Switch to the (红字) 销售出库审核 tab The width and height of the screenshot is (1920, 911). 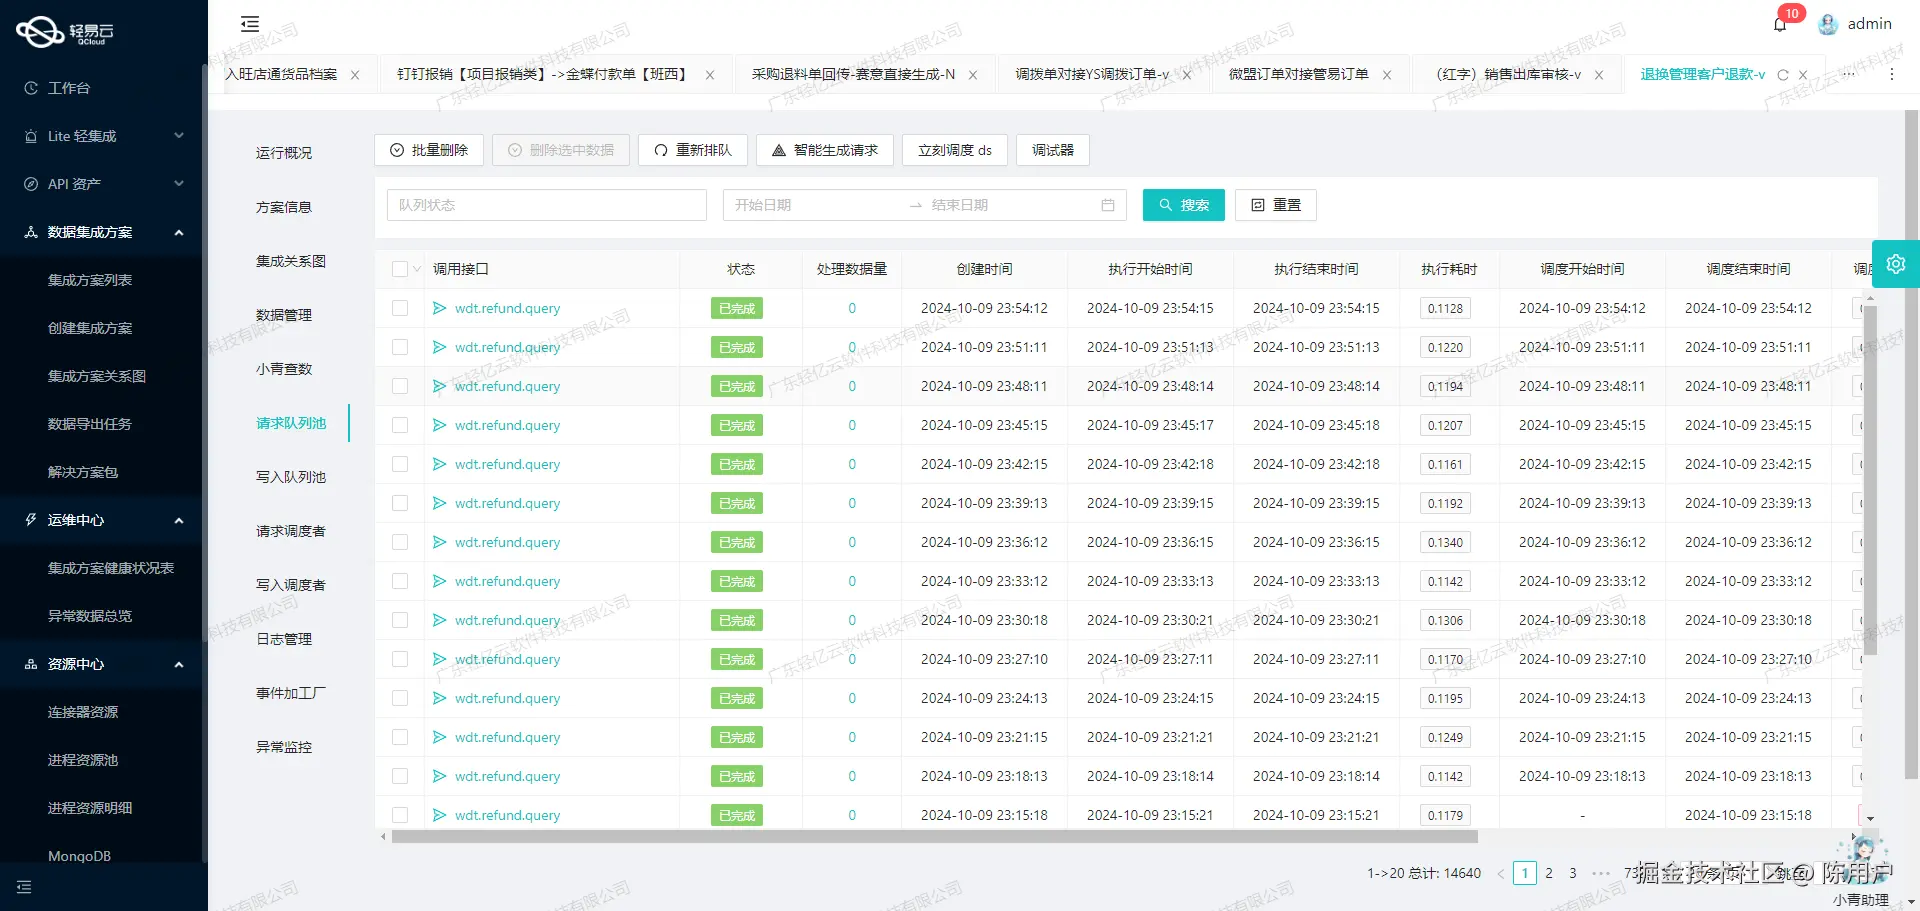coord(1508,74)
